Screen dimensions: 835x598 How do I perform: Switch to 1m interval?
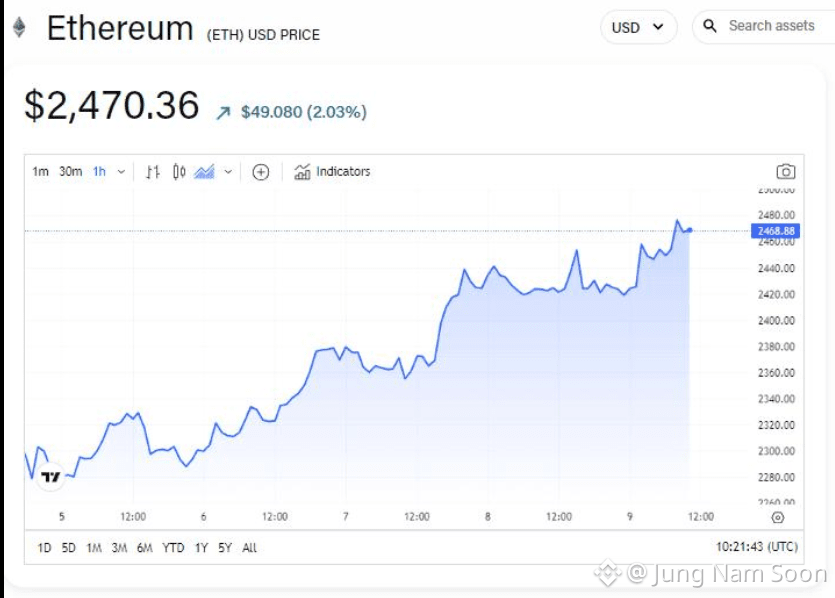coord(40,171)
